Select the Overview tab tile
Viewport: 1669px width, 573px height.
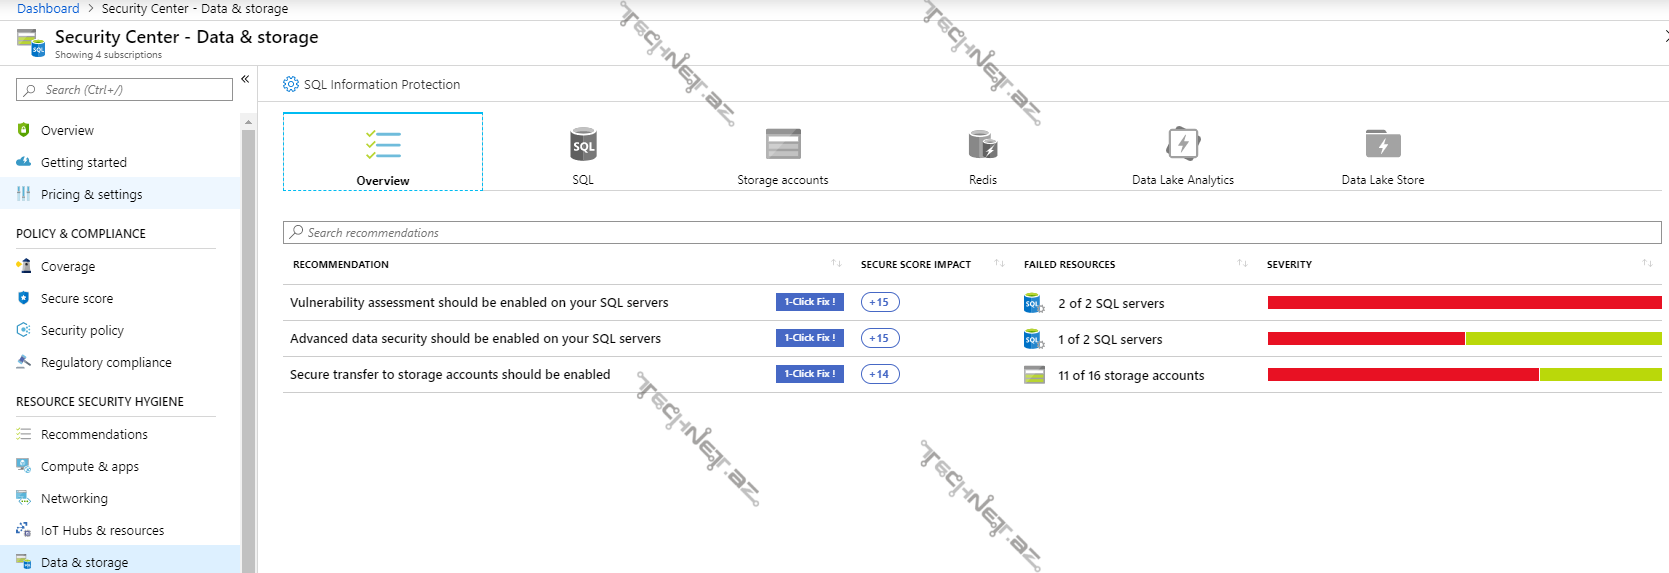click(x=383, y=152)
